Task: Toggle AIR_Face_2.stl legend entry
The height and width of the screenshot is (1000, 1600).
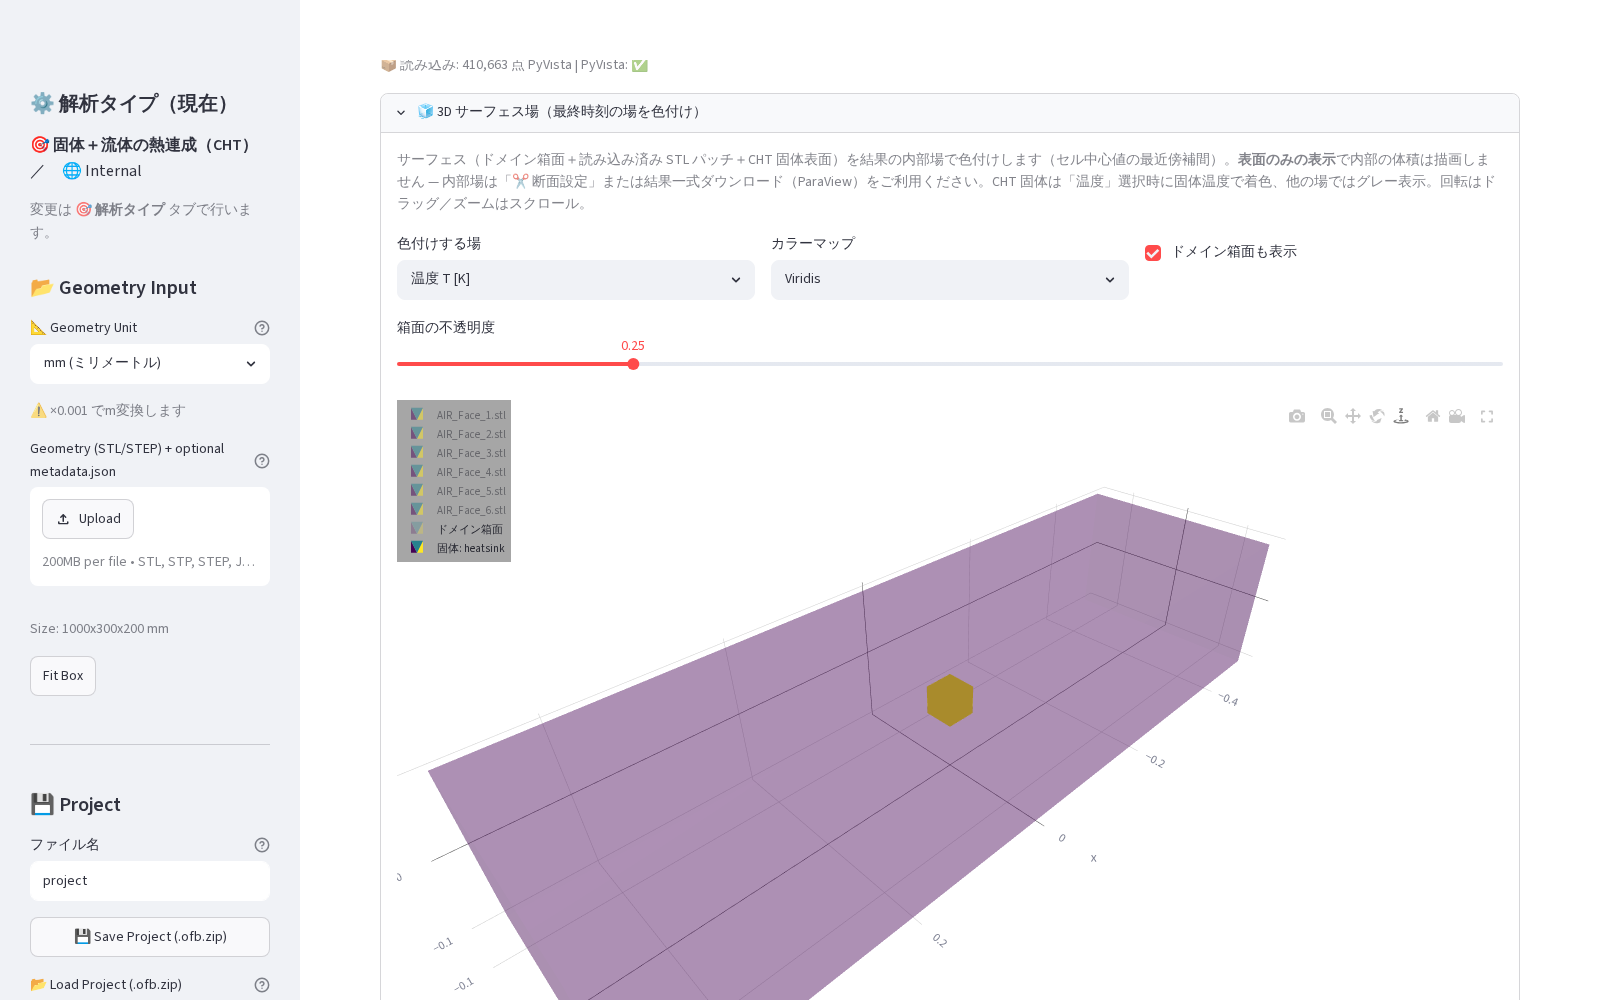Action: click(x=458, y=434)
